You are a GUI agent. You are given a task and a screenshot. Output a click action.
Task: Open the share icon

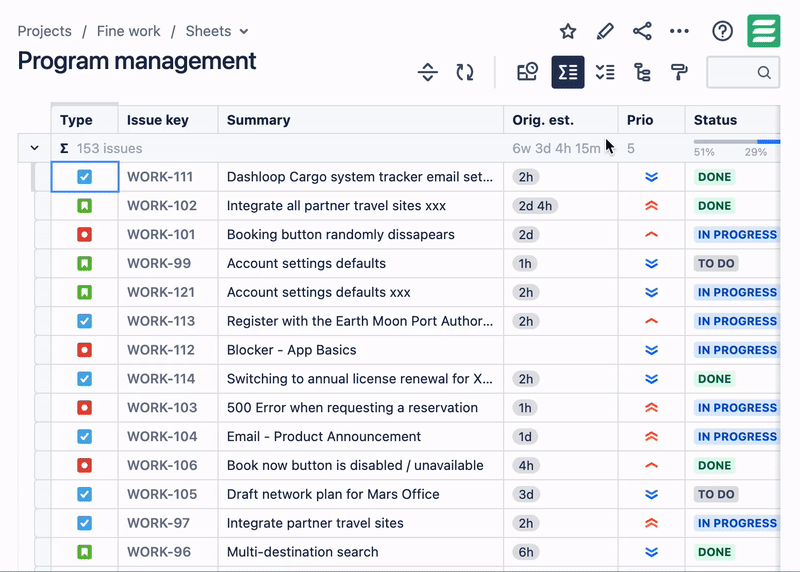[642, 31]
